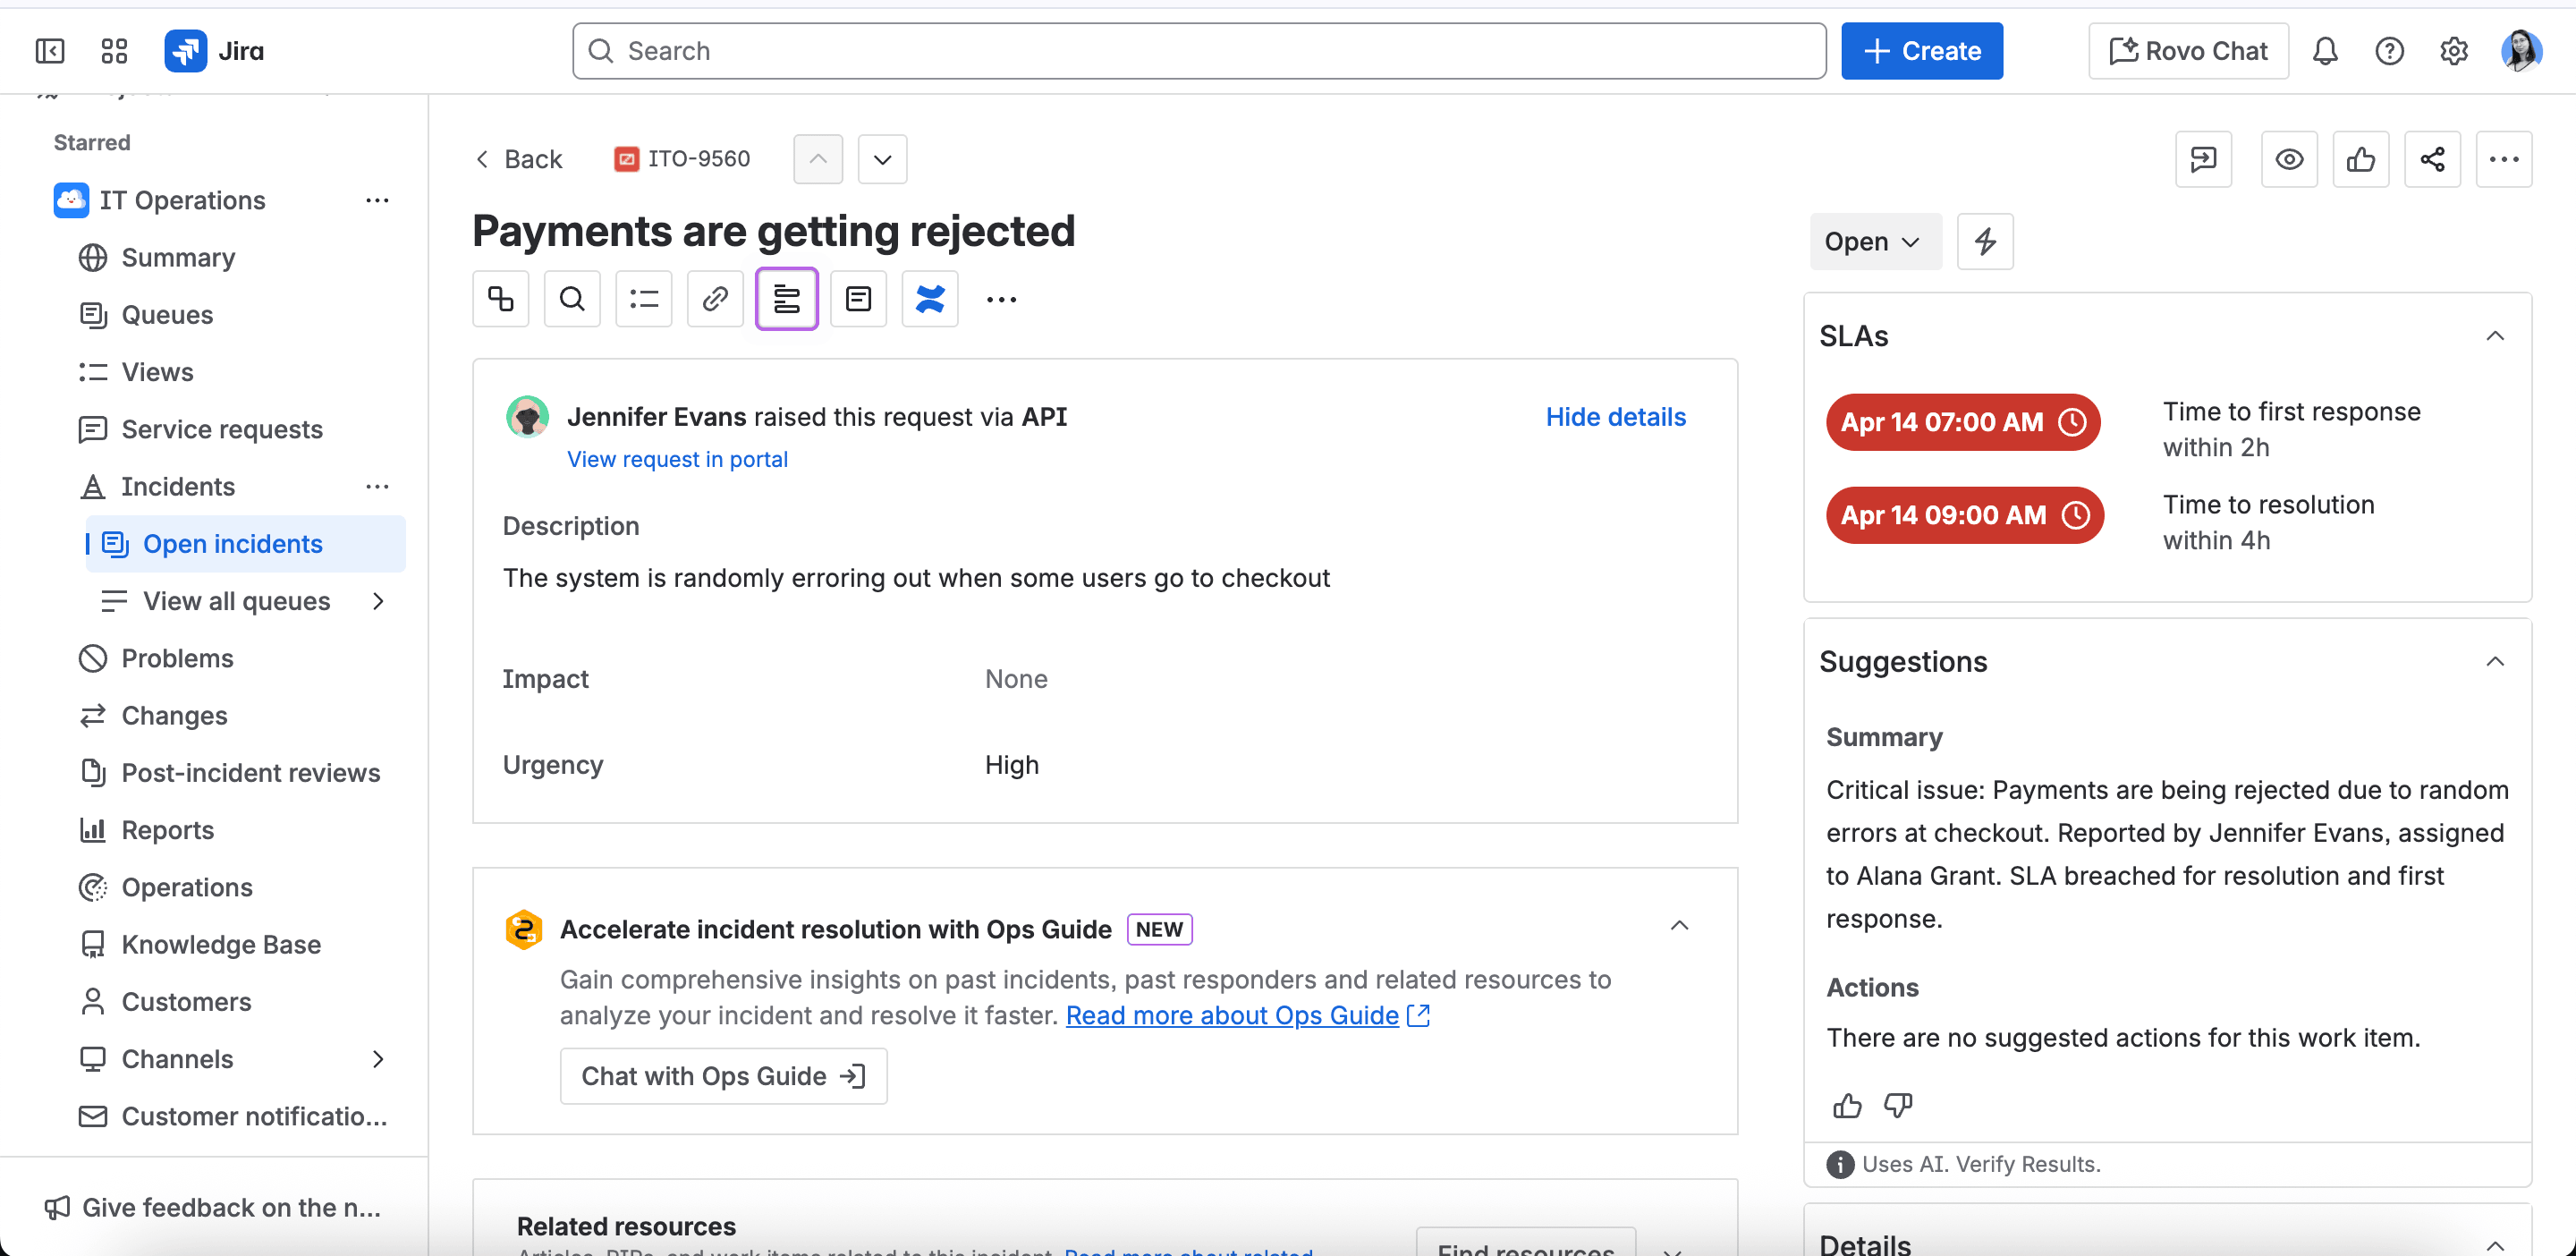Click the add child work item icon
Viewport: 2576px width, 1256px height.
(500, 298)
